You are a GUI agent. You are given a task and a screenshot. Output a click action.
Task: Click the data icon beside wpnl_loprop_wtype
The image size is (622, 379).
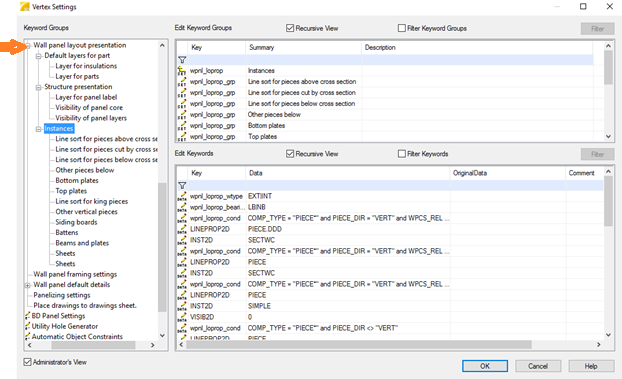(182, 196)
